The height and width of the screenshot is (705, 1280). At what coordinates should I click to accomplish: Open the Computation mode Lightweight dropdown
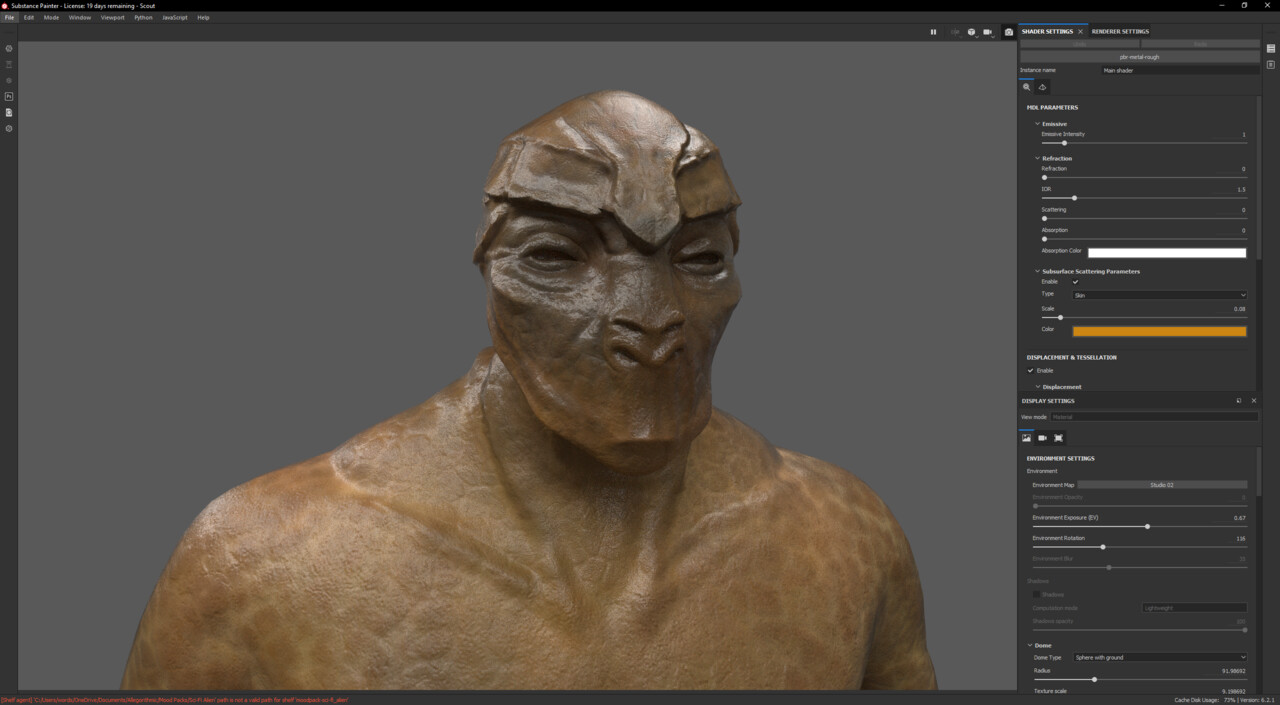1195,607
